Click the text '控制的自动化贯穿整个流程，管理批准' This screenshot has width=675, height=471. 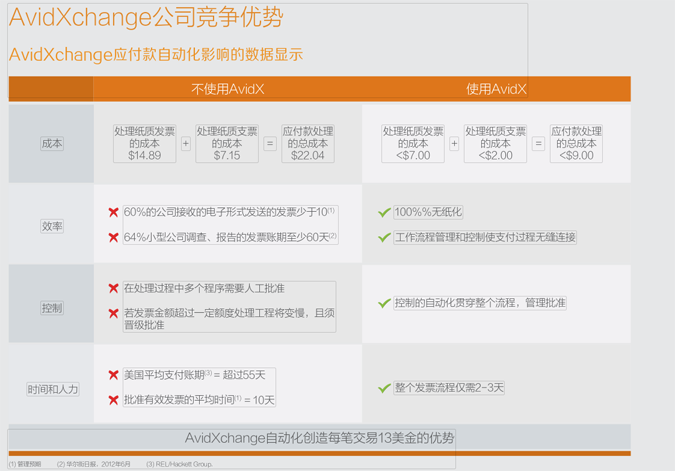tap(480, 303)
